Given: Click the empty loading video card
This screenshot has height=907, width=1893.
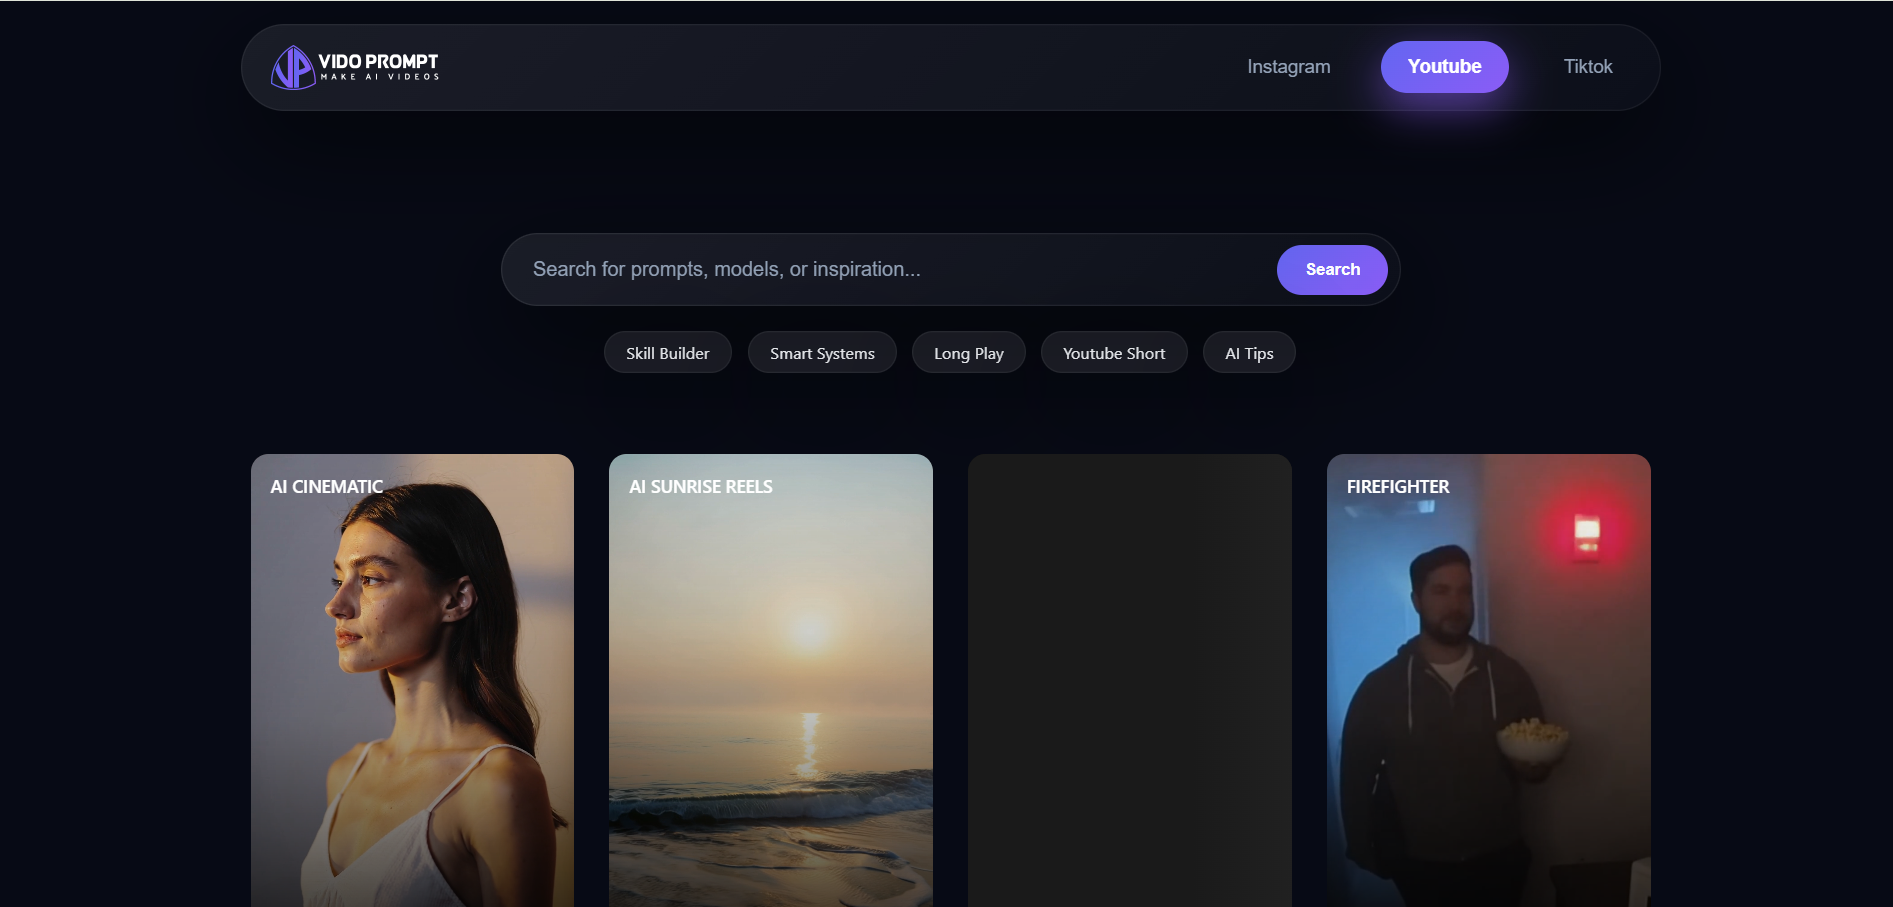Looking at the screenshot, I should pyautogui.click(x=1129, y=680).
